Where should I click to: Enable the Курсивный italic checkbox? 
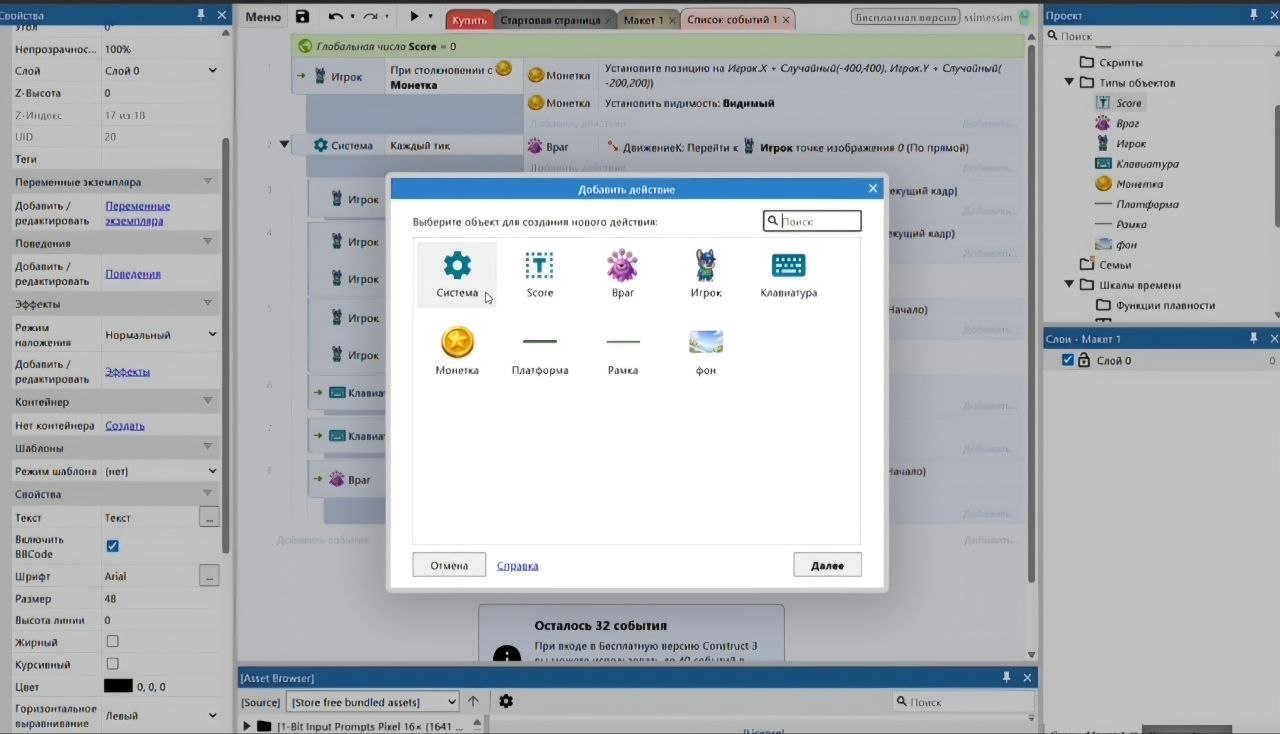click(x=112, y=663)
